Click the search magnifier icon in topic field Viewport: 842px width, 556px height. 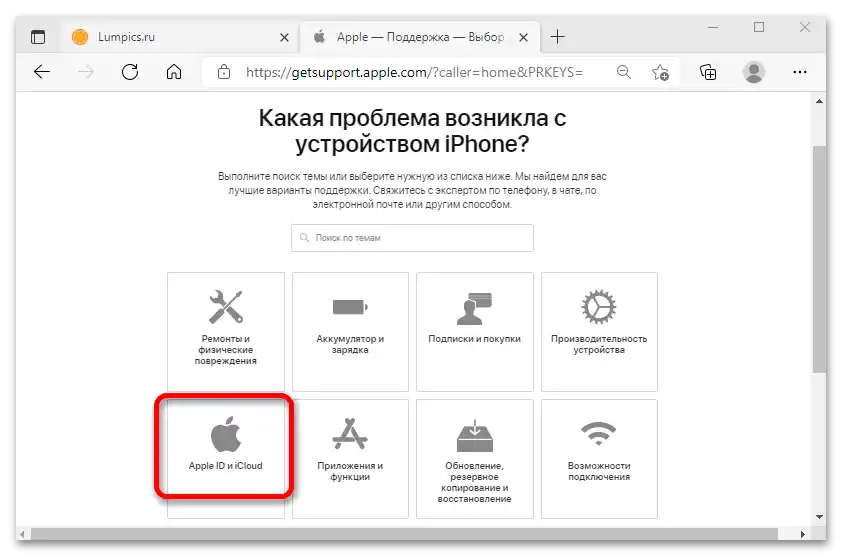(x=304, y=237)
